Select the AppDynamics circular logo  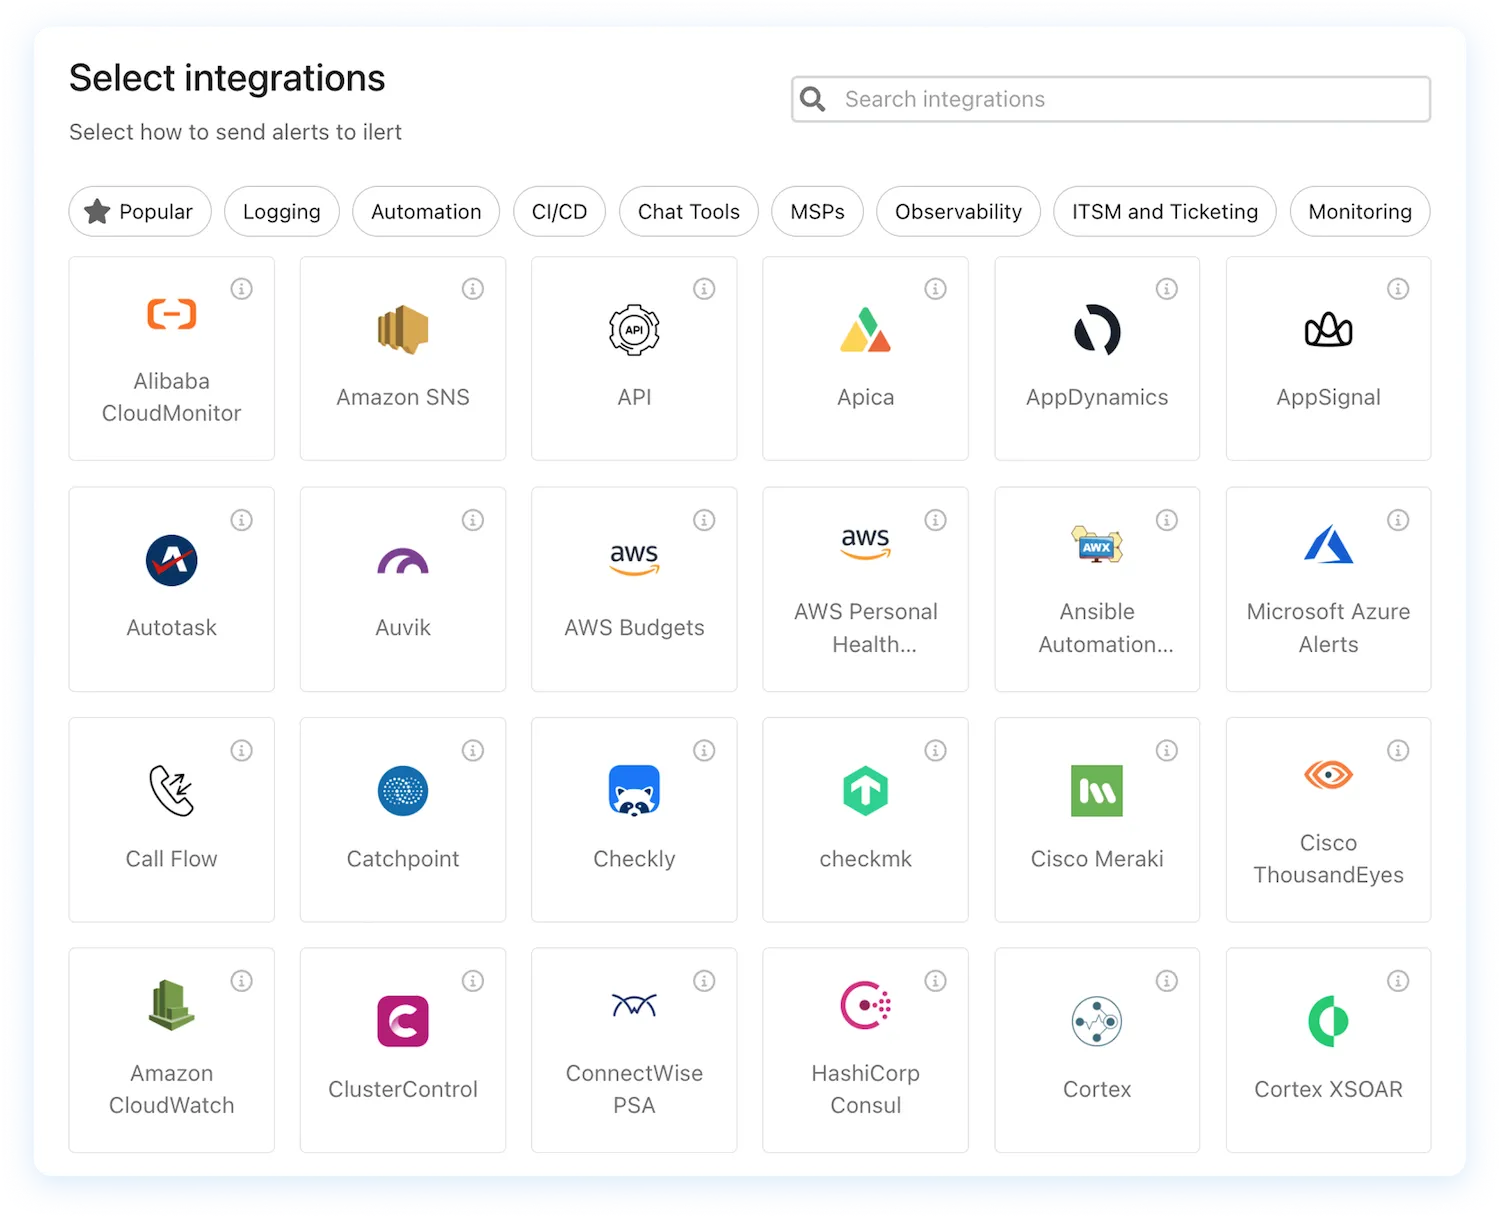(1097, 330)
